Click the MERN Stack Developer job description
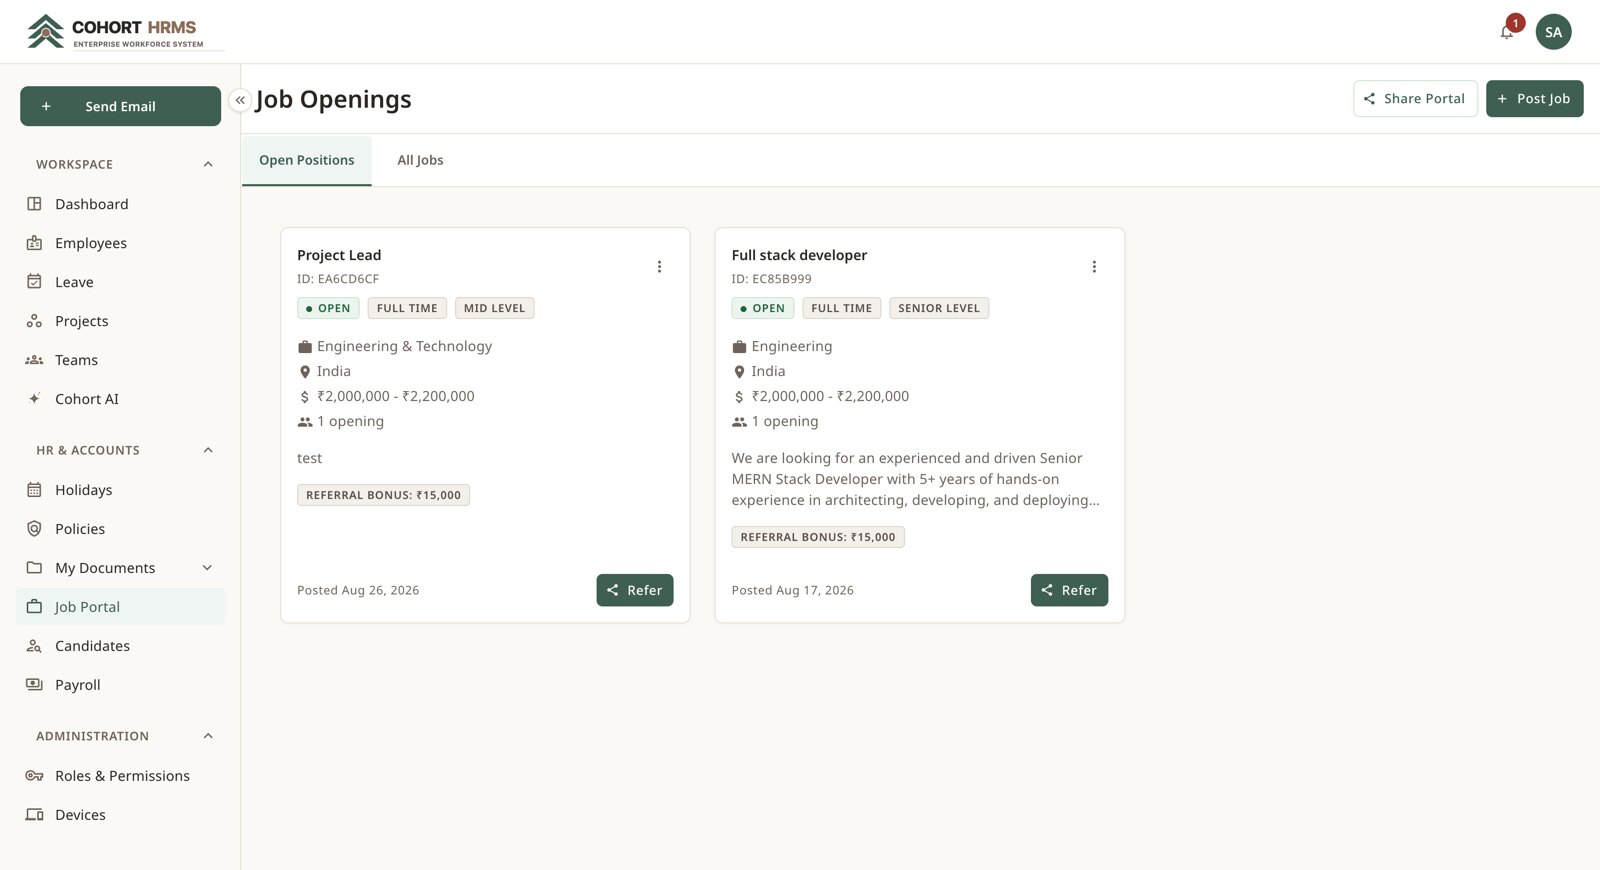Image resolution: width=1600 pixels, height=870 pixels. click(916, 479)
